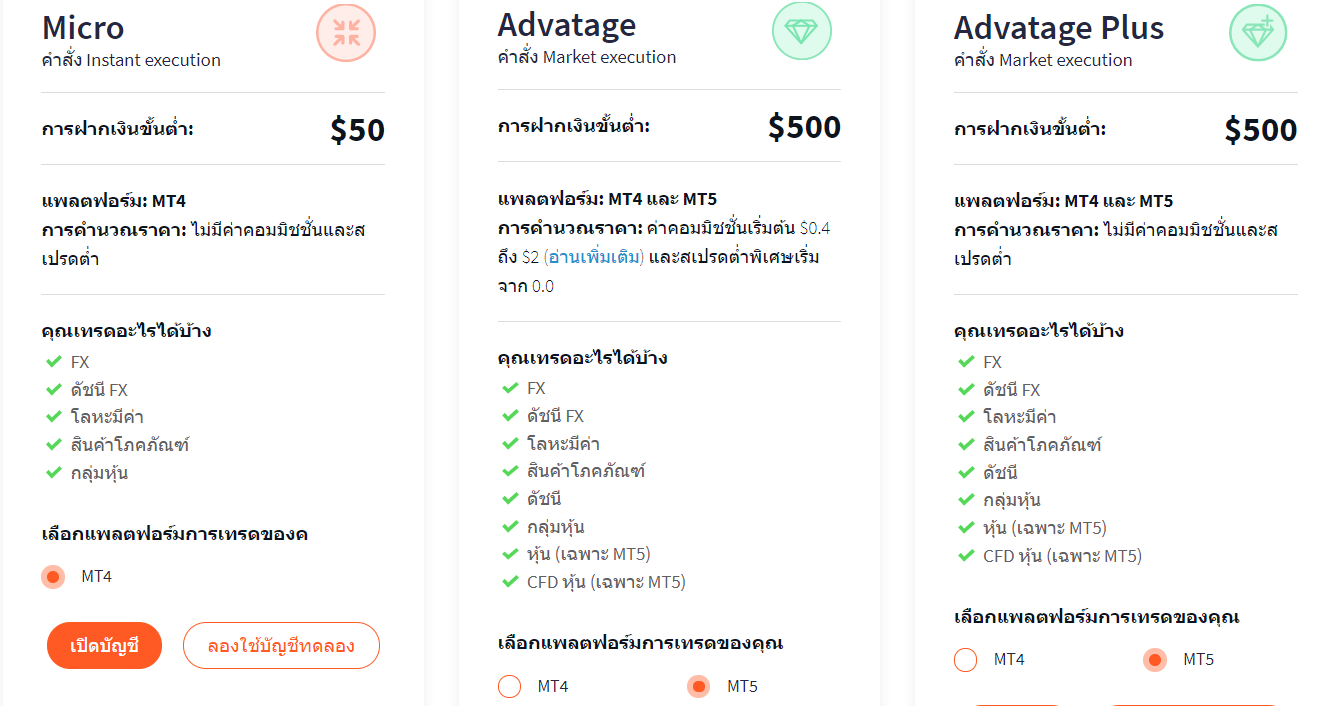Viewport: 1334px width, 706px height.
Task: Click the Micro account title
Action: tap(84, 27)
